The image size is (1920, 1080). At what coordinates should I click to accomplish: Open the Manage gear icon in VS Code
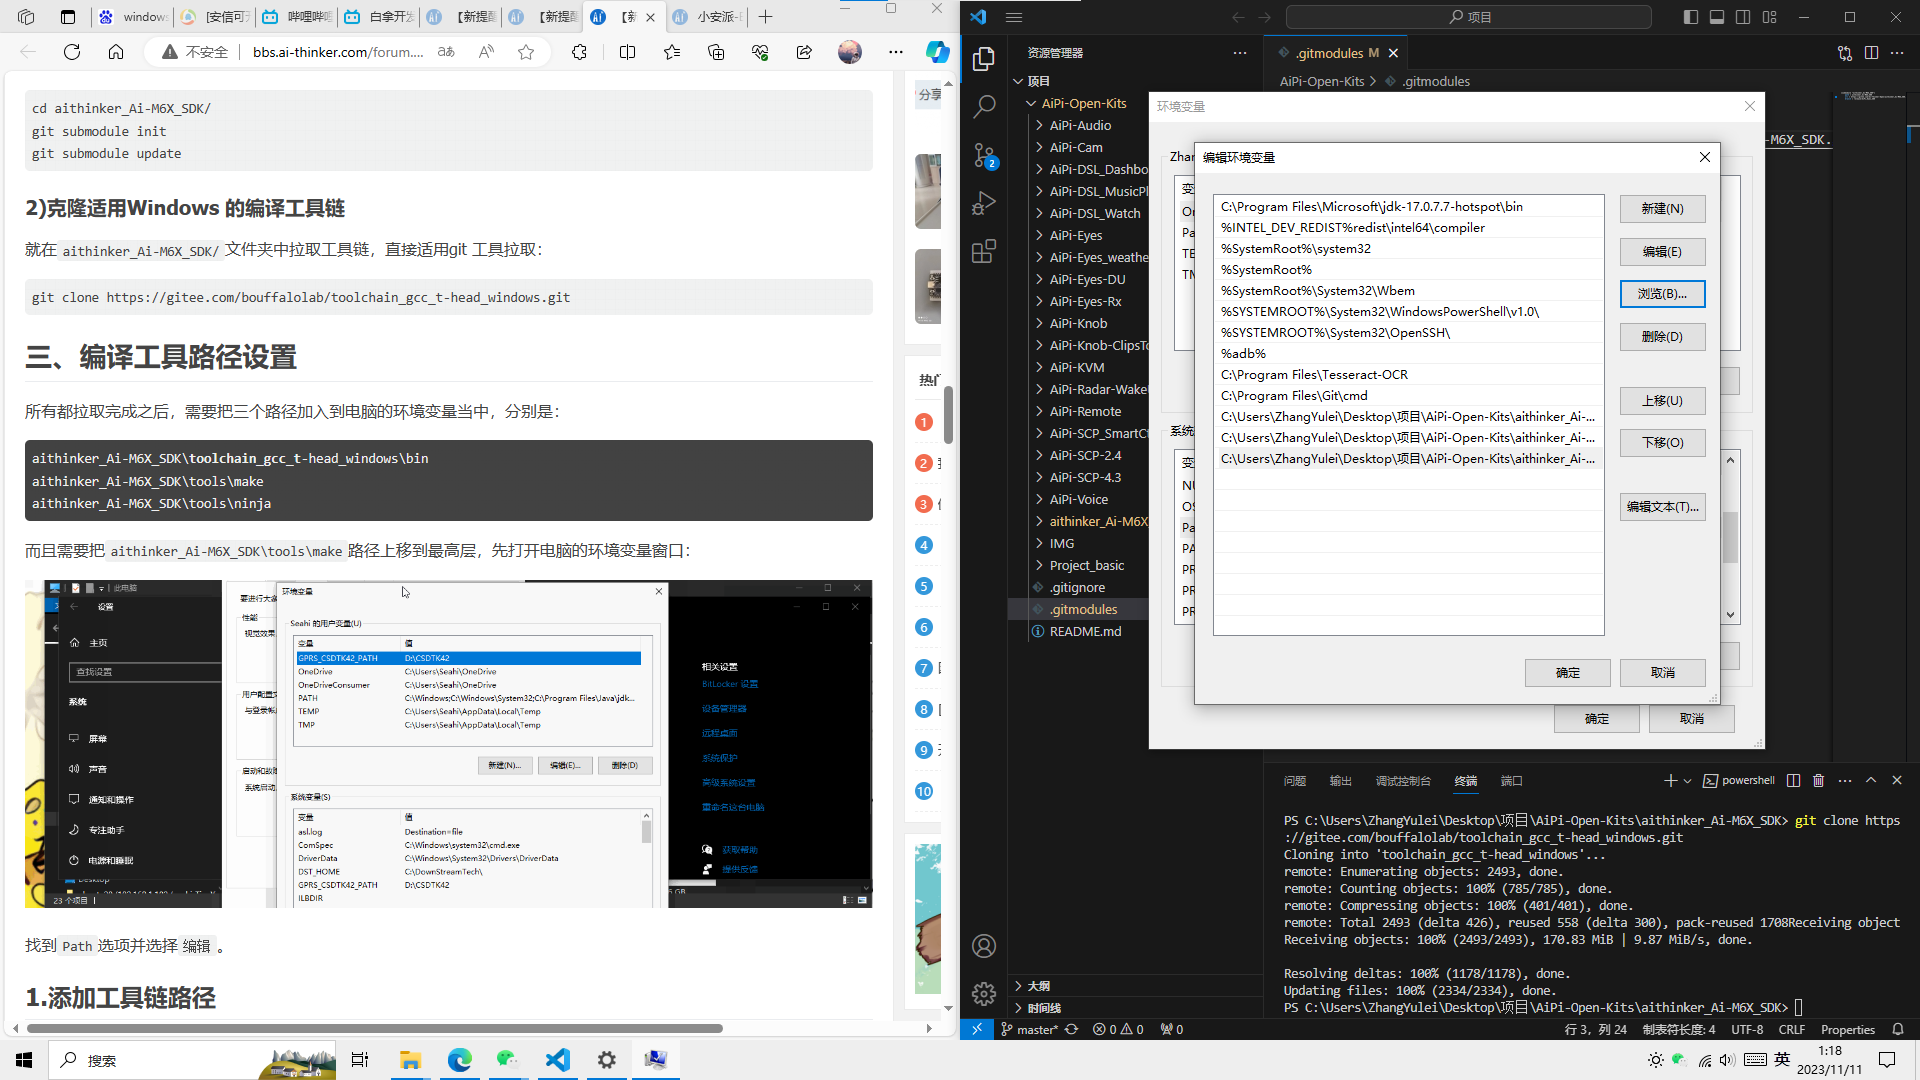984,993
